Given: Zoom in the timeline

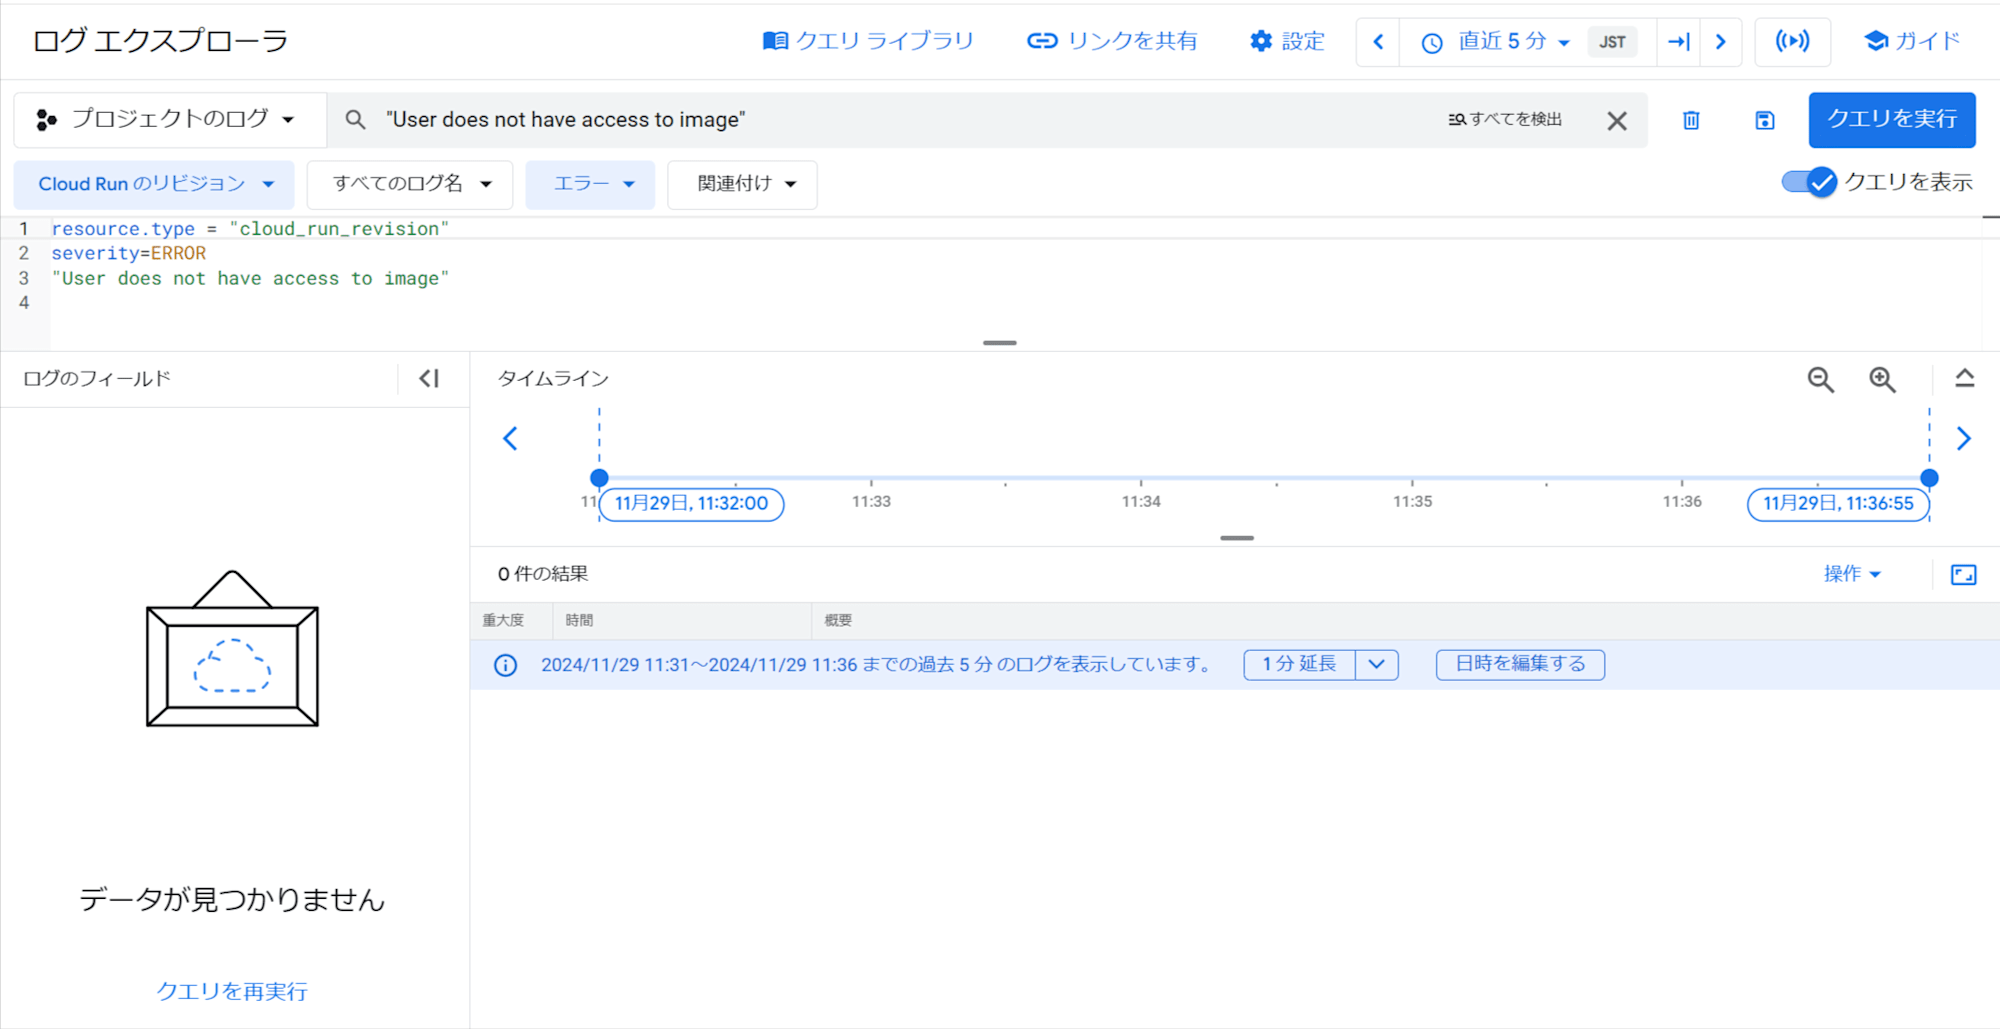Looking at the screenshot, I should [x=1883, y=380].
